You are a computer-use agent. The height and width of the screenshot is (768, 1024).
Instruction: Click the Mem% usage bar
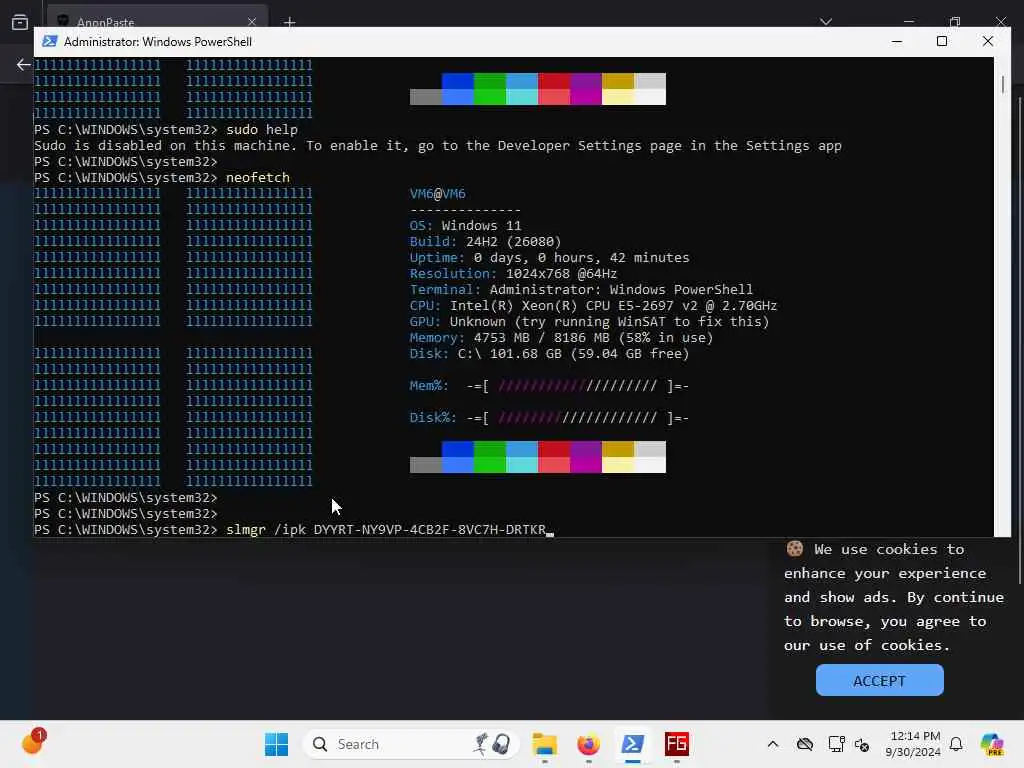[578, 386]
